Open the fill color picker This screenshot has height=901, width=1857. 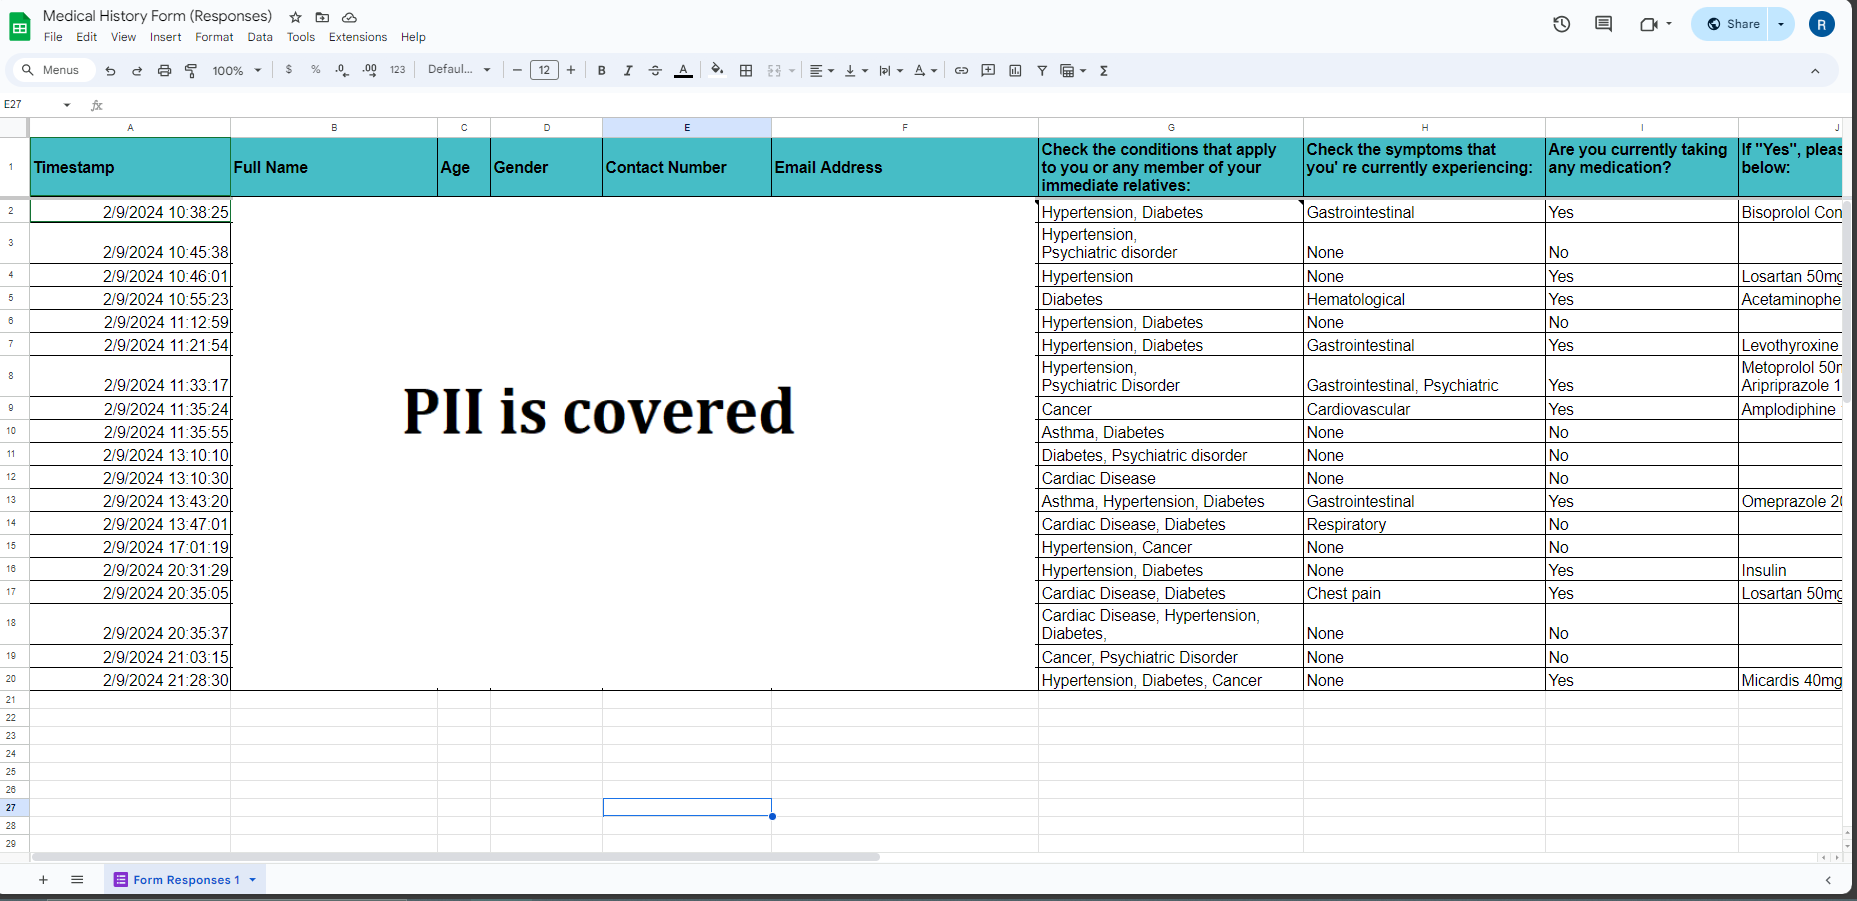pyautogui.click(x=717, y=71)
